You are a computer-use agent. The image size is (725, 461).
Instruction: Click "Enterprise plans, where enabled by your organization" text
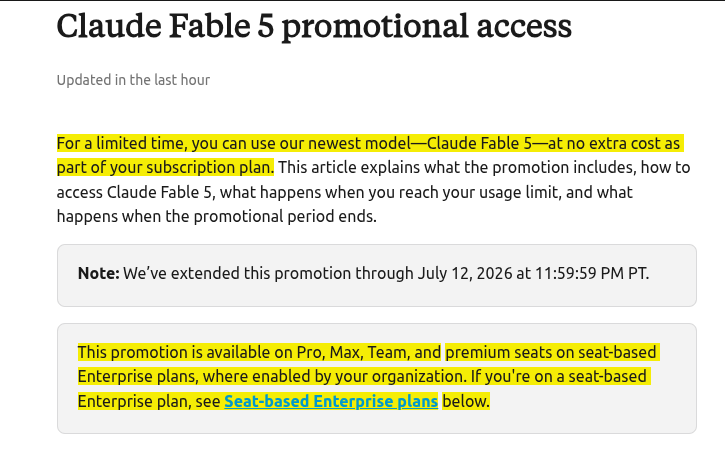pyautogui.click(x=271, y=376)
